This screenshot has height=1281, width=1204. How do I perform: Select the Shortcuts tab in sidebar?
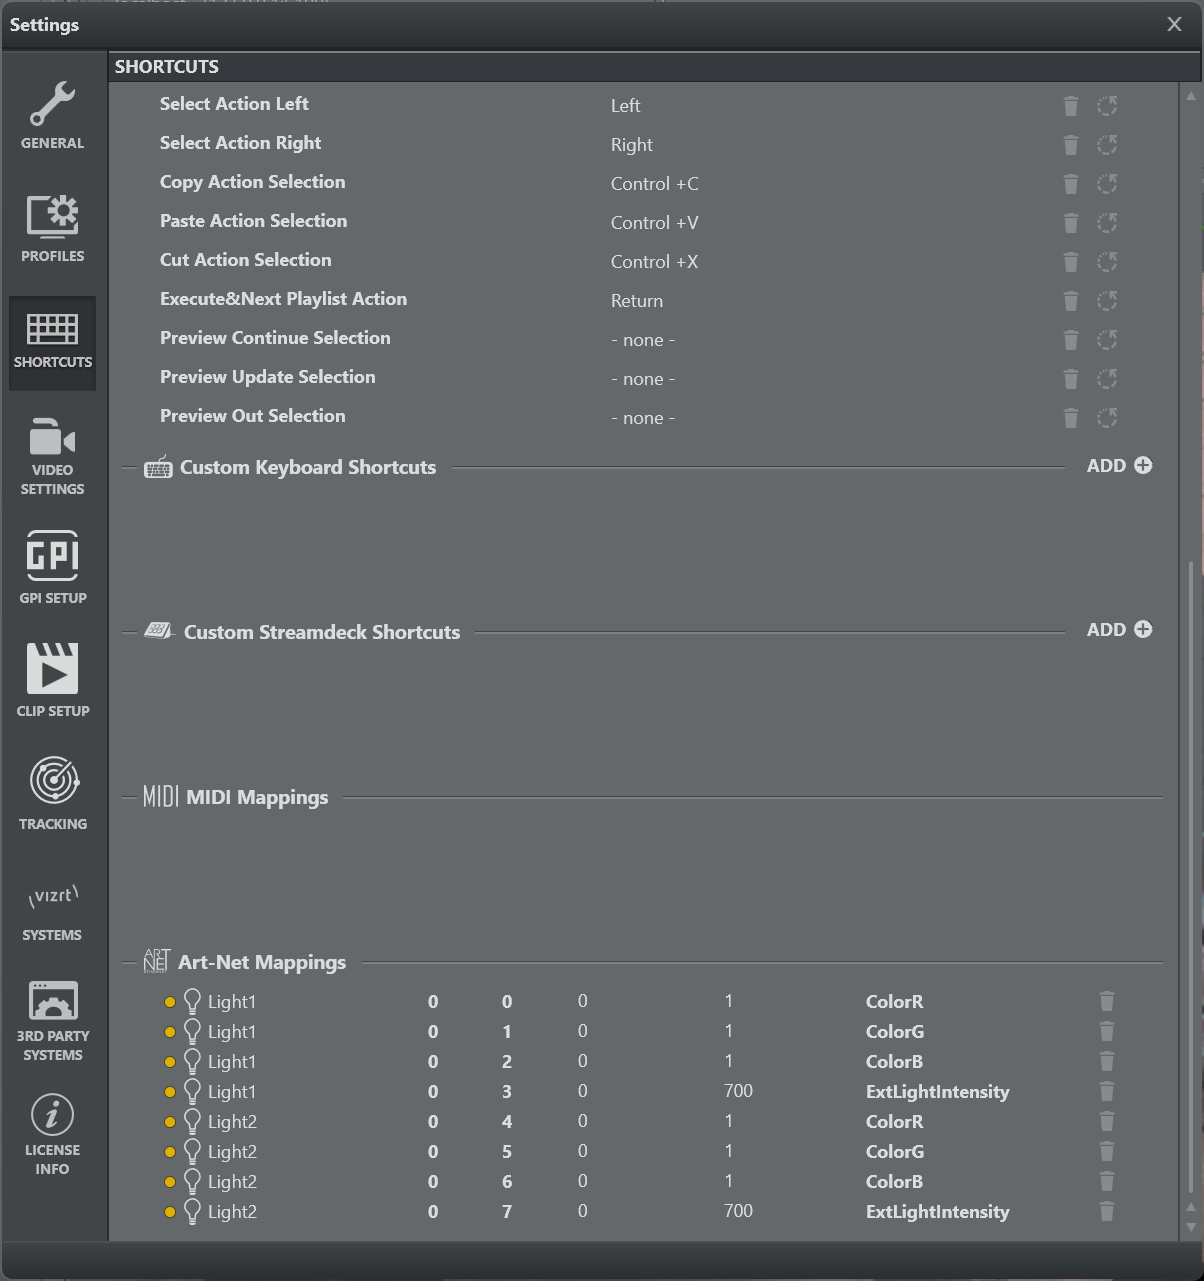pos(53,341)
